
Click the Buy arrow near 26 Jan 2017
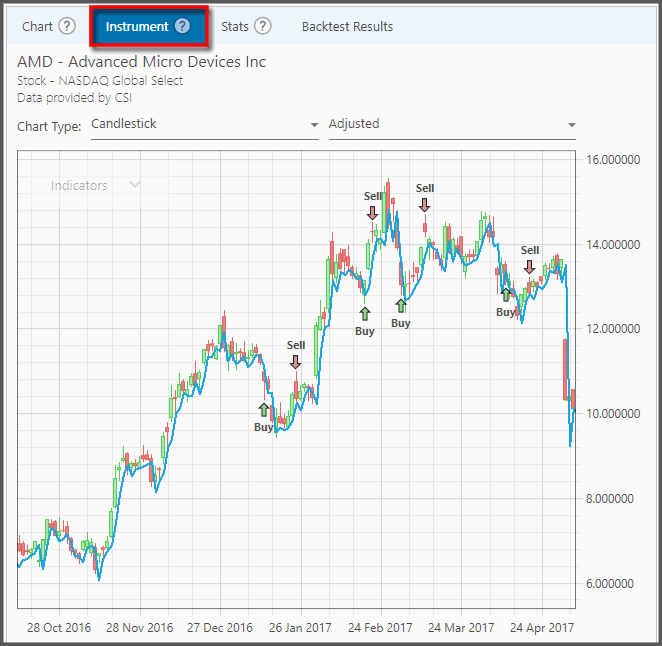(x=264, y=410)
